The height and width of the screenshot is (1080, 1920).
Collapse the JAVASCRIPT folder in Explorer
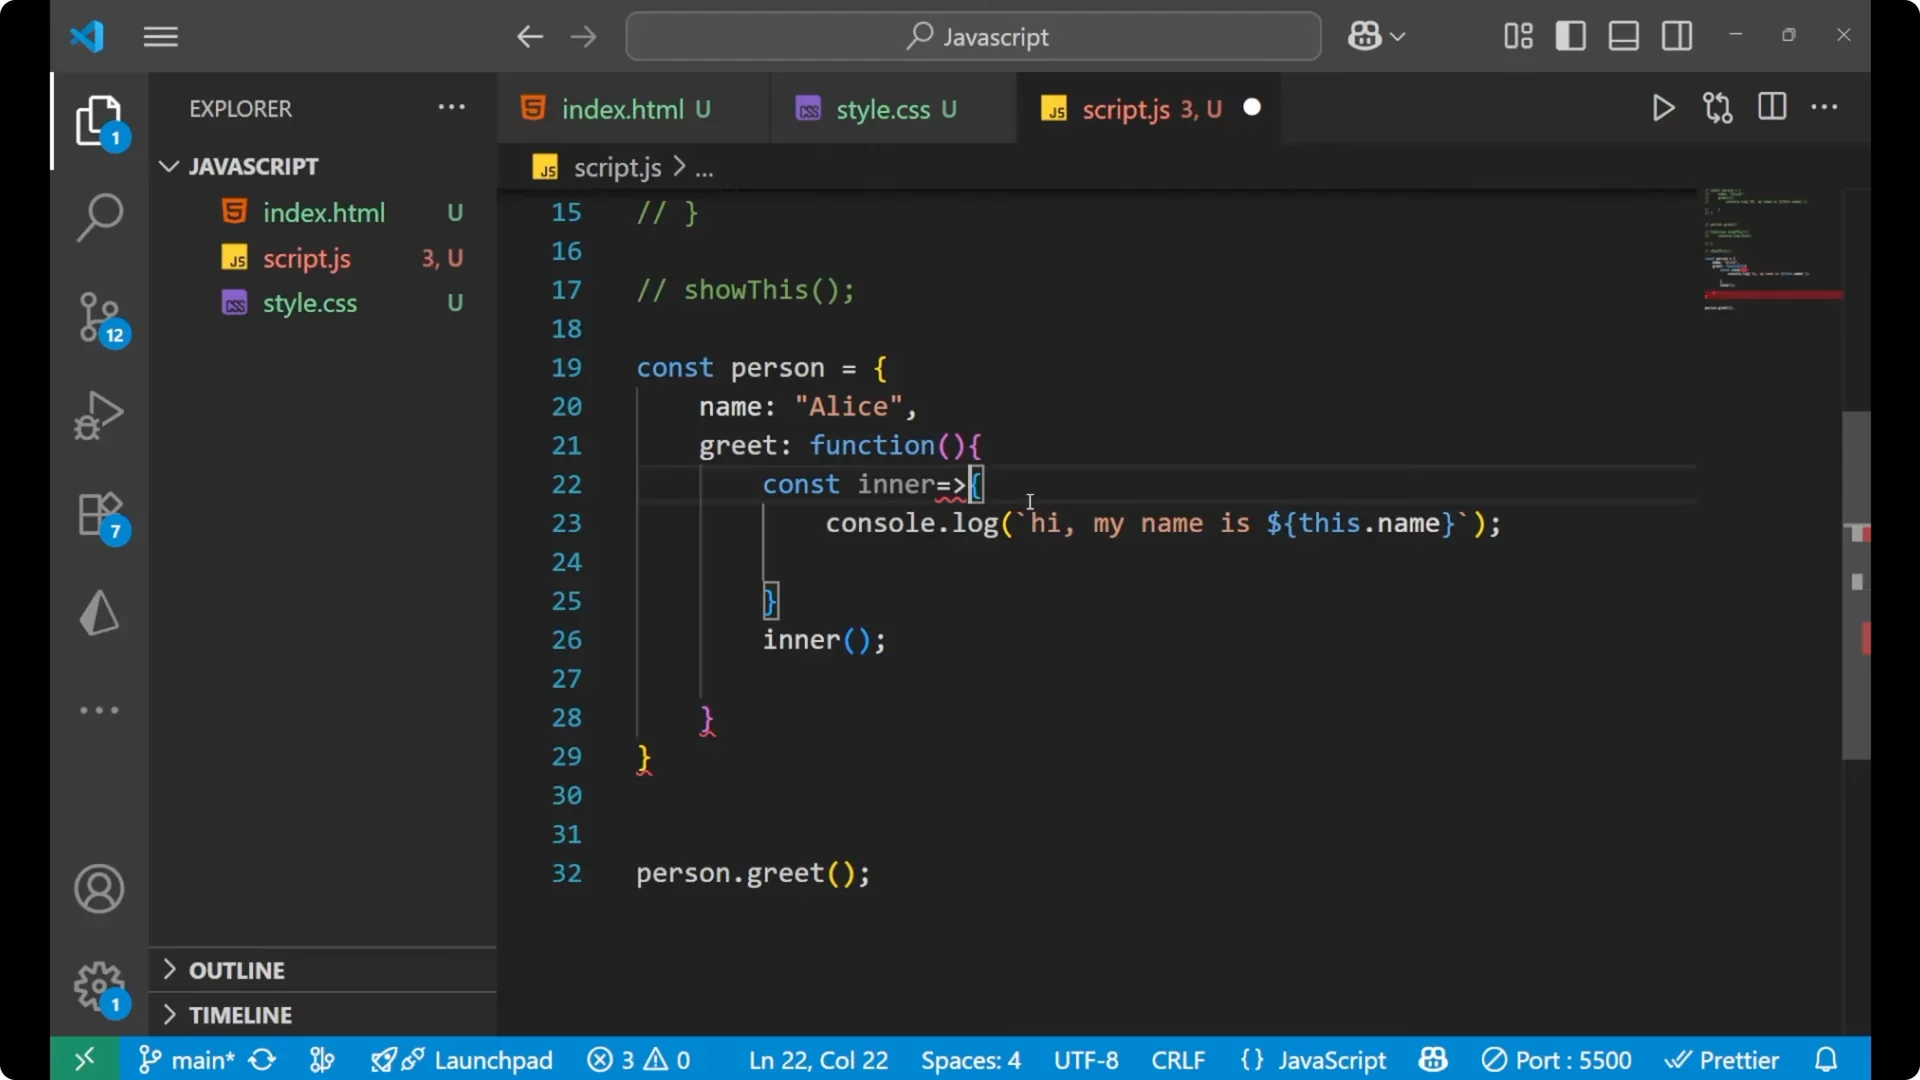click(x=253, y=166)
